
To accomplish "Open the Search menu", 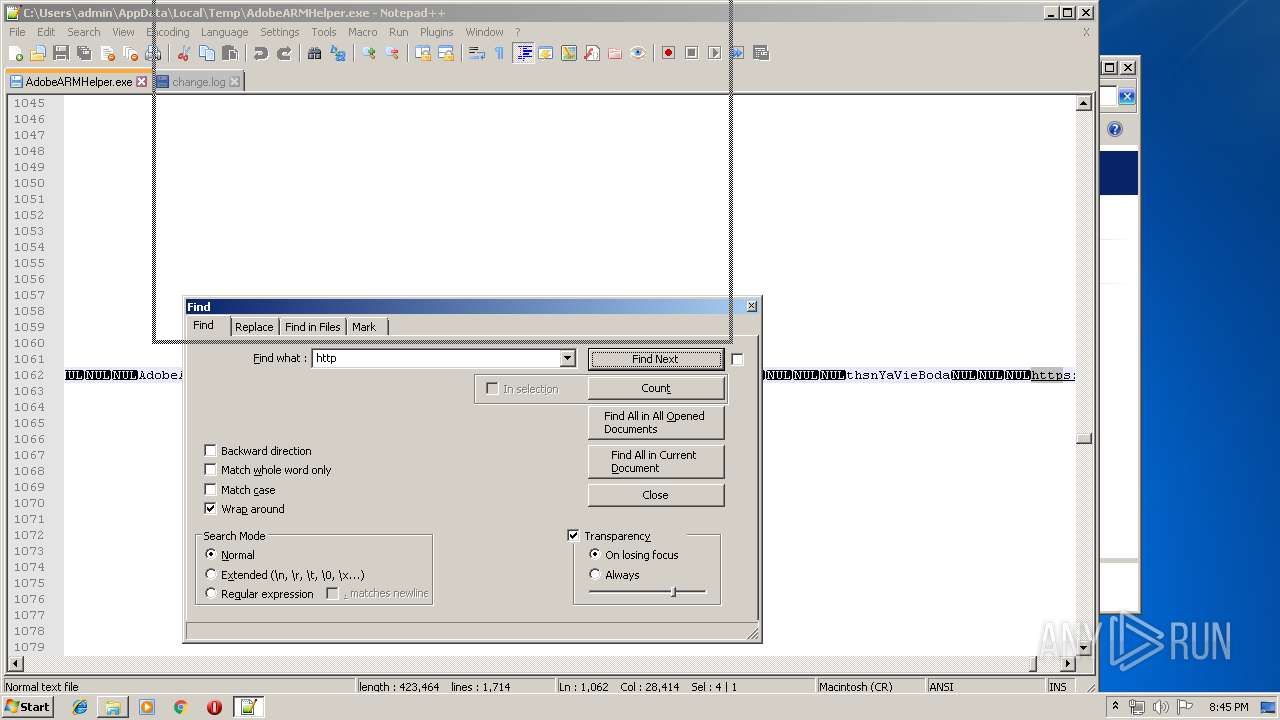I will click(84, 32).
